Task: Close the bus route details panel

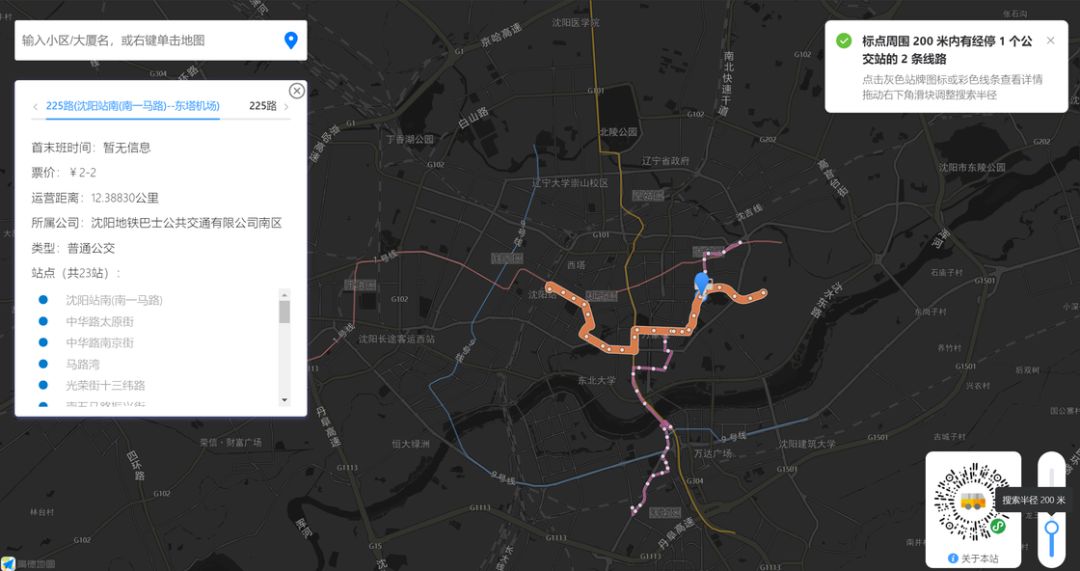Action: click(296, 91)
